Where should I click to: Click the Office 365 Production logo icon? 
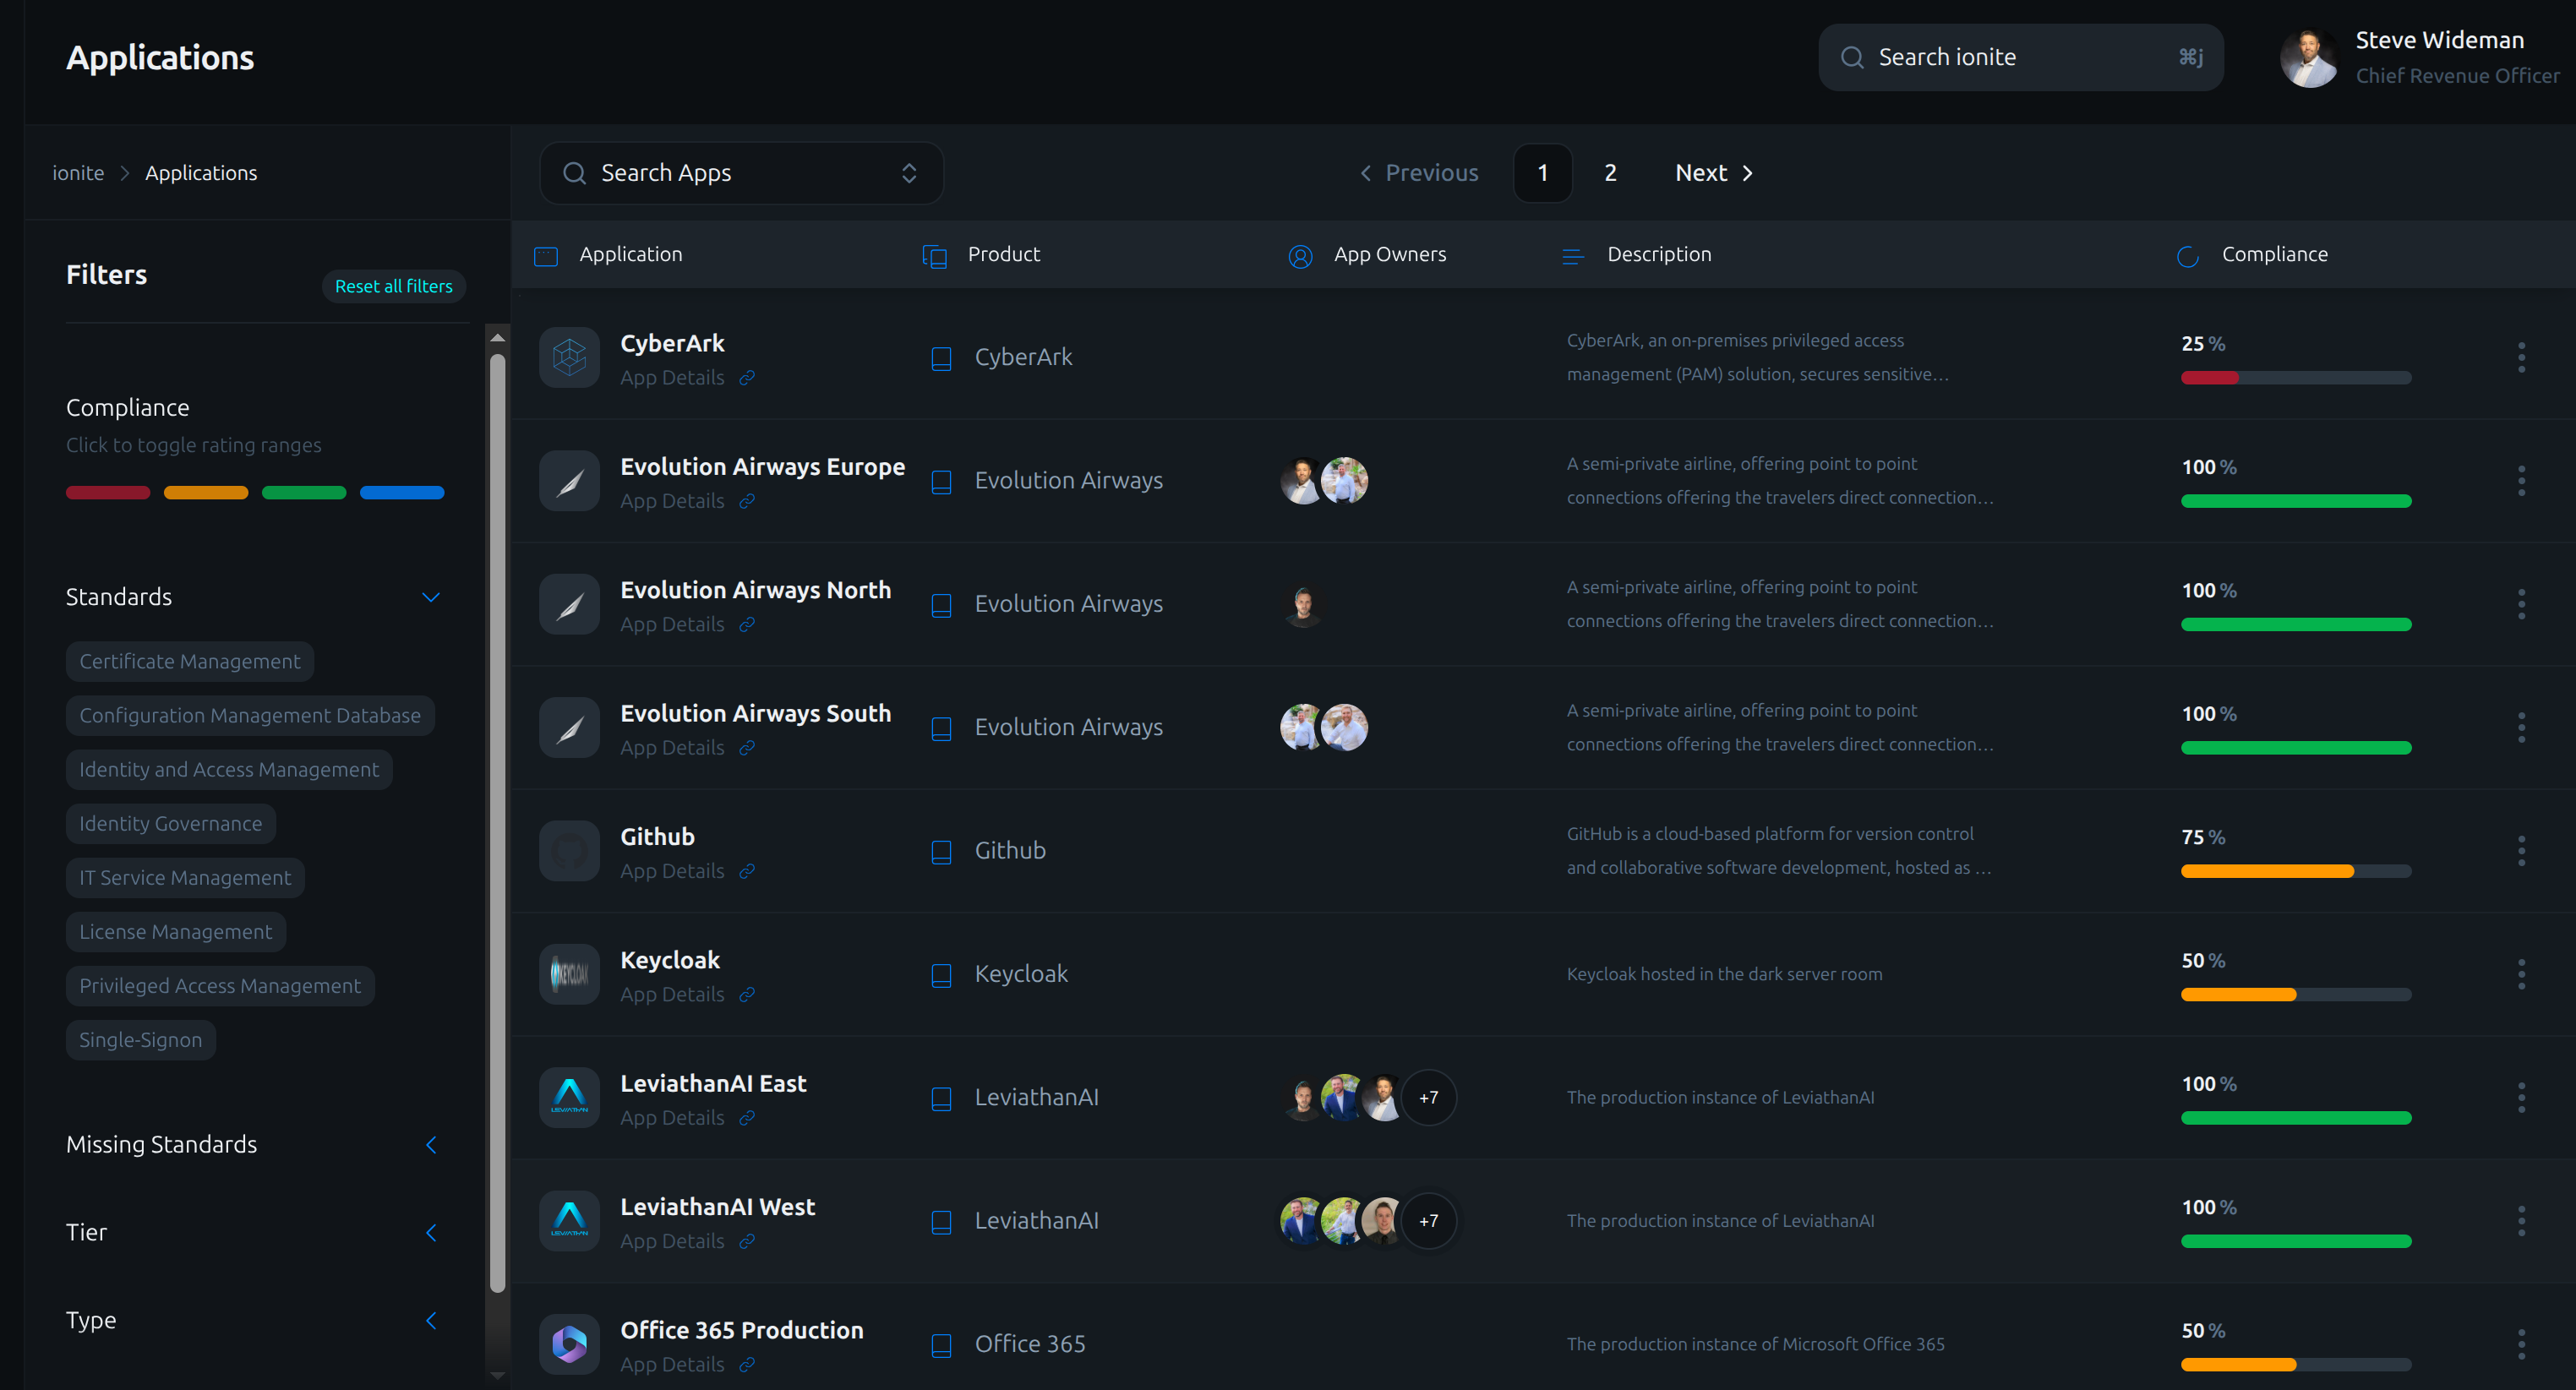coord(569,1344)
